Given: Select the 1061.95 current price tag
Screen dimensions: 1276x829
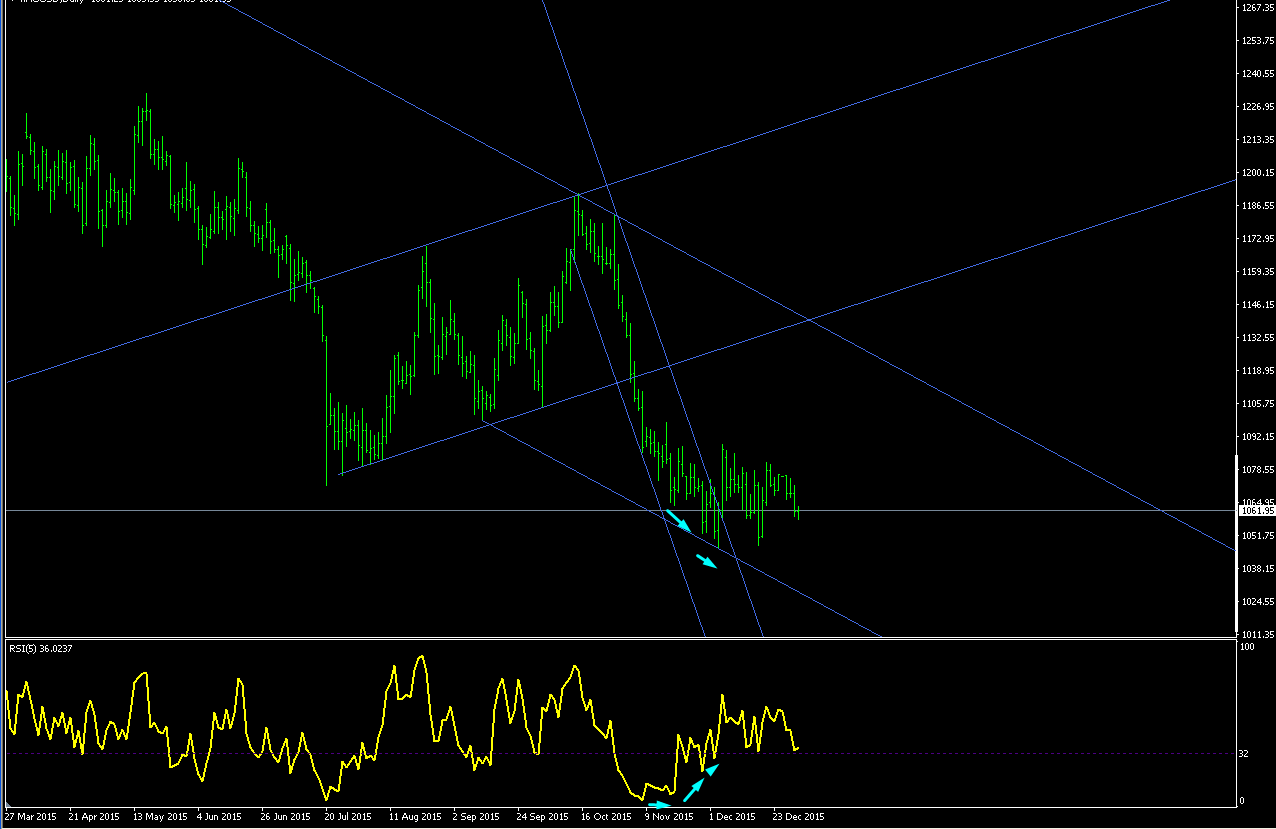Looking at the screenshot, I should (x=1256, y=511).
